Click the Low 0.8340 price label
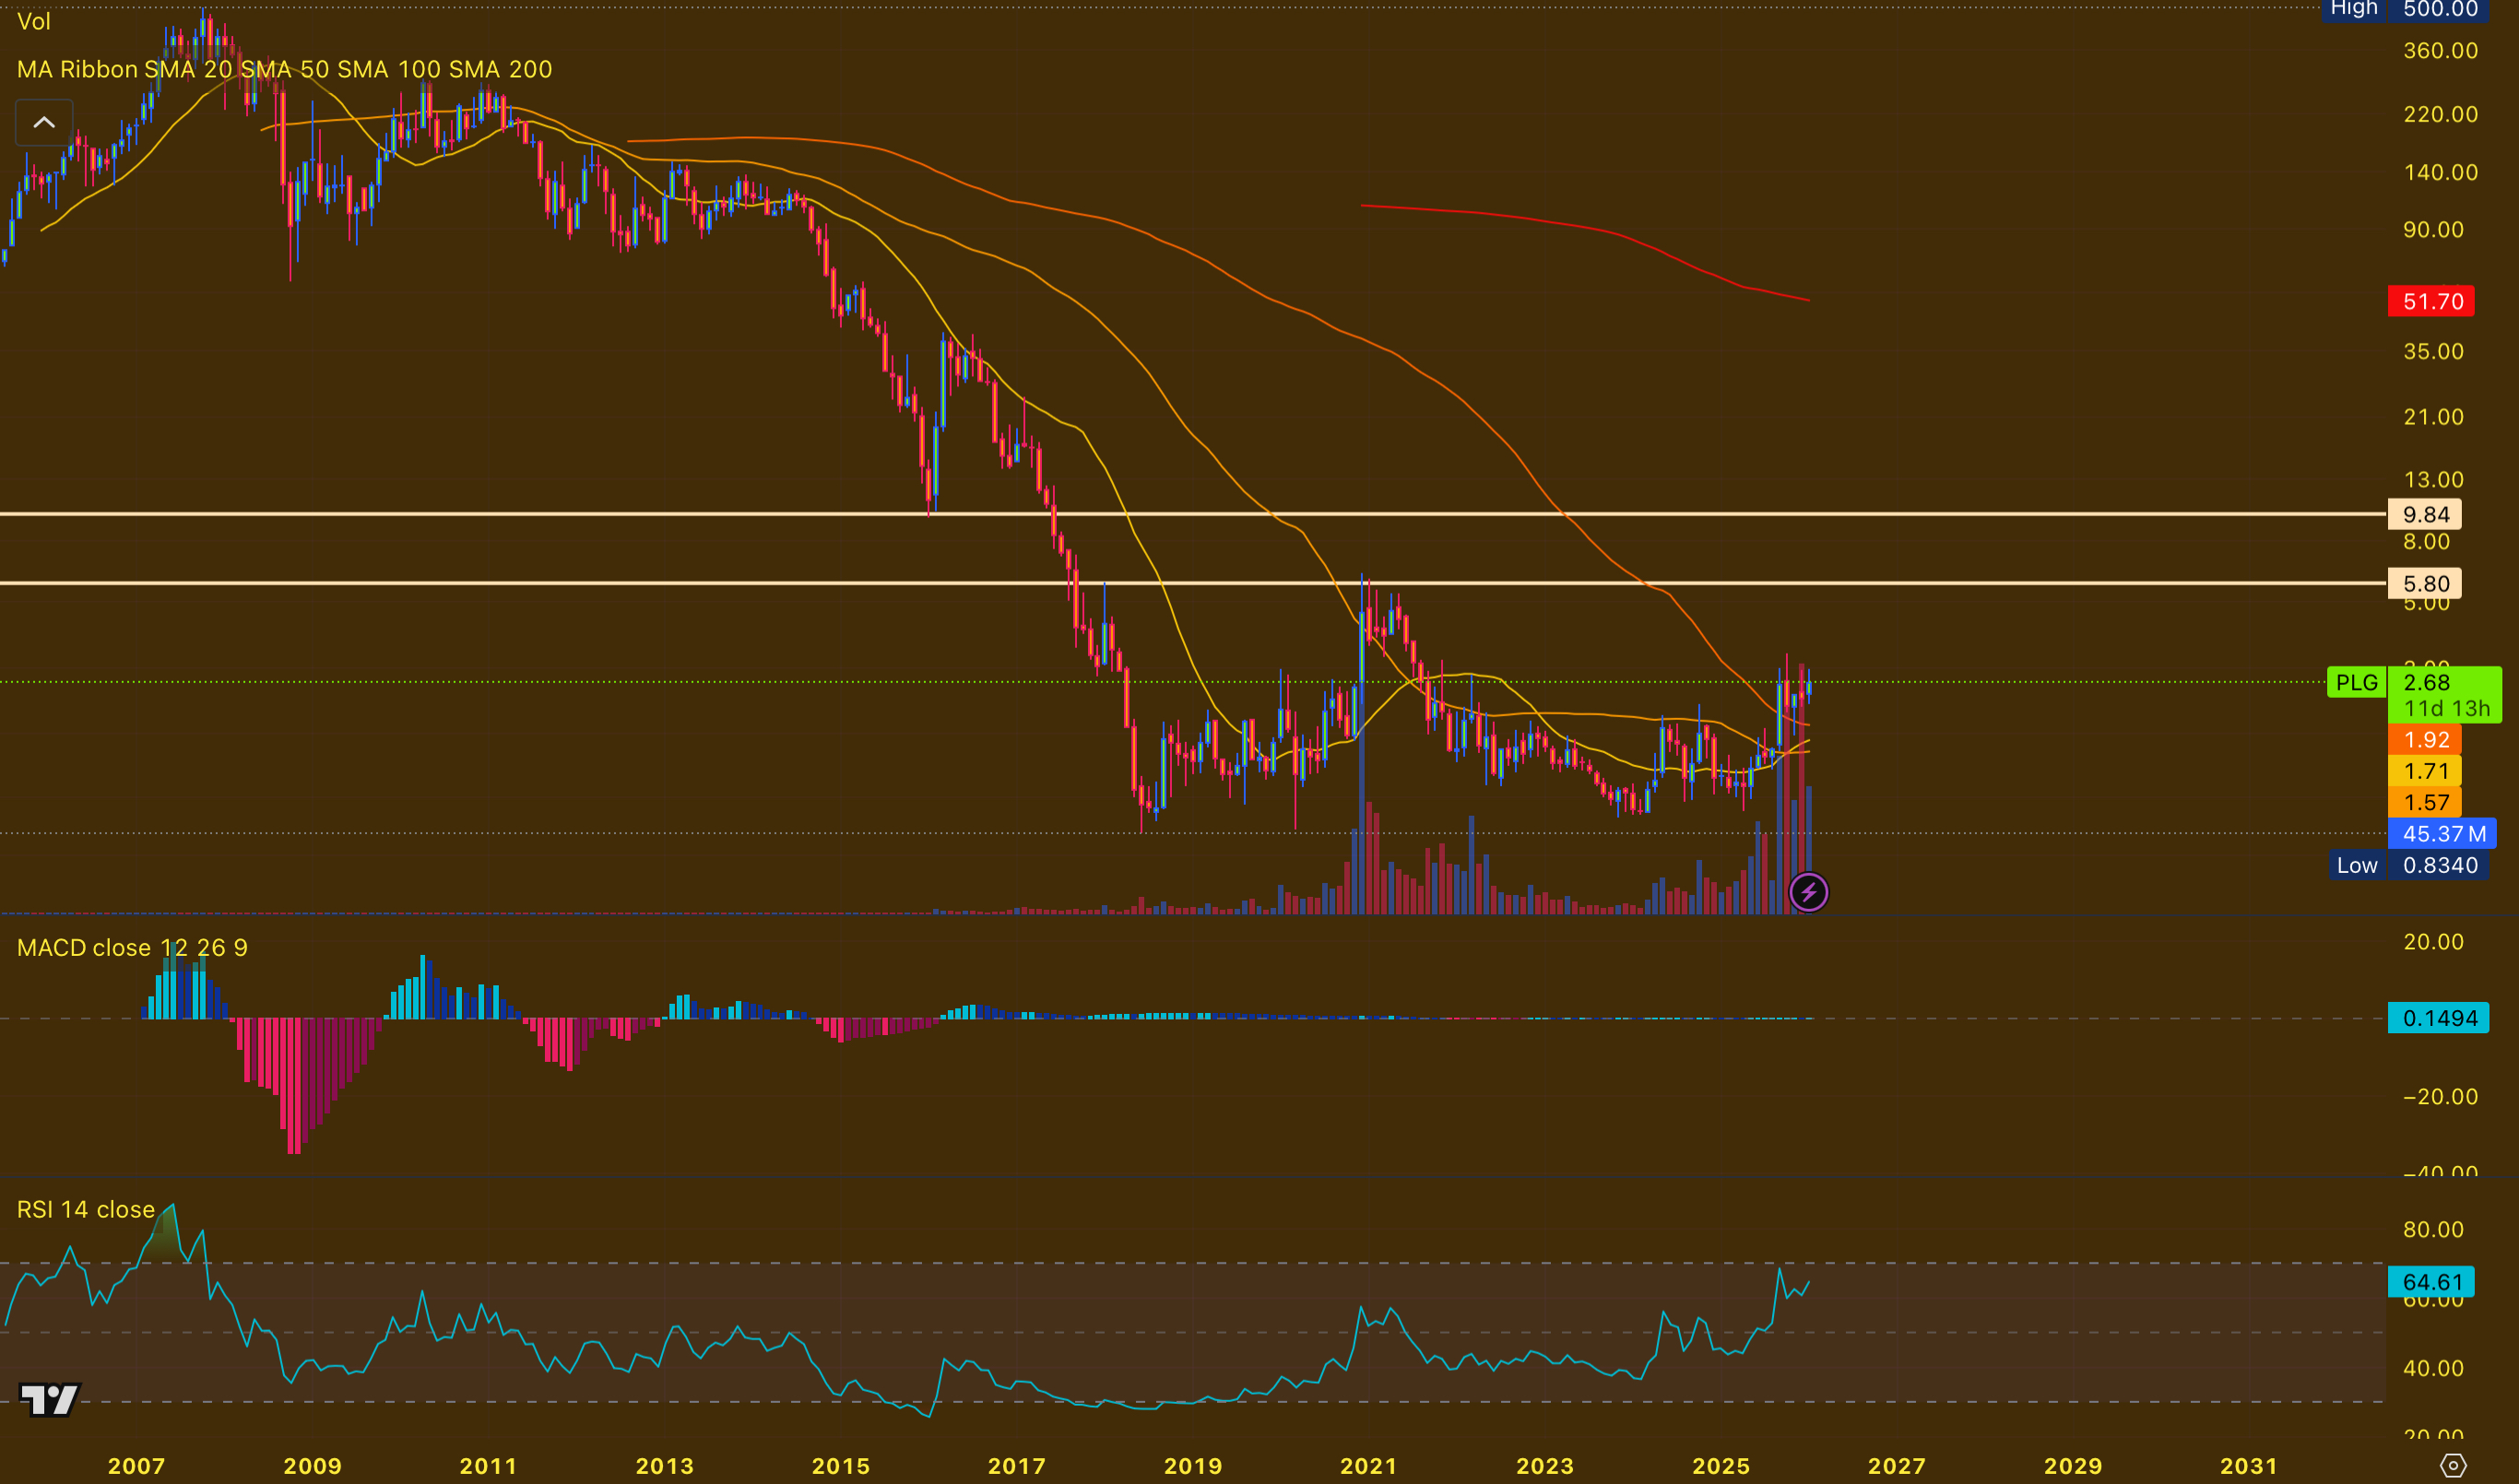 [x=2420, y=865]
